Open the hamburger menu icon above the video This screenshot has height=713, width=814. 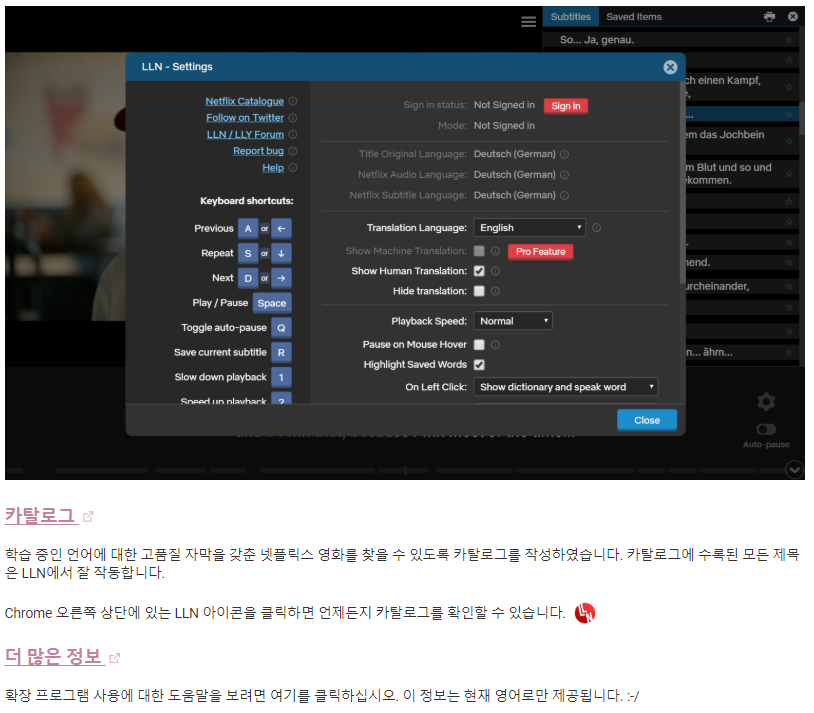[528, 22]
